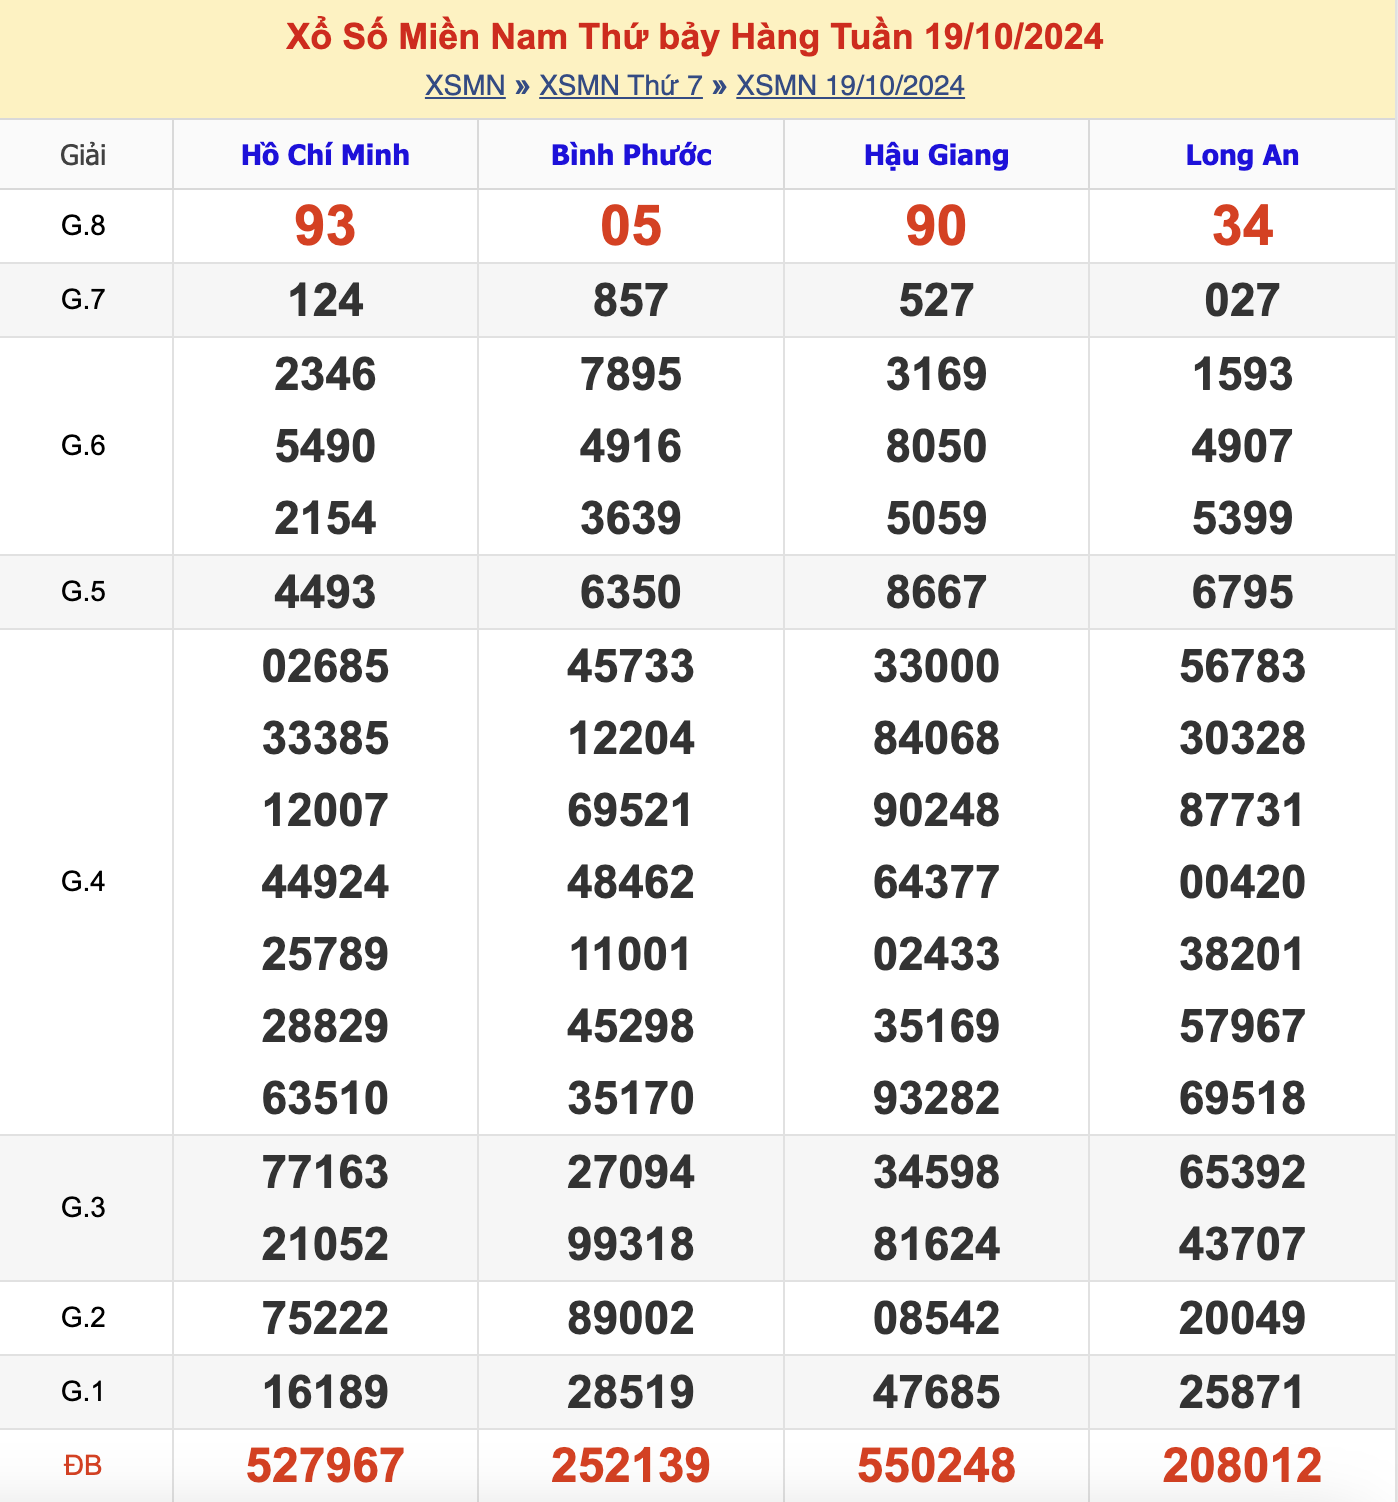
Task: Click G.4 number 45298
Action: point(631,1027)
